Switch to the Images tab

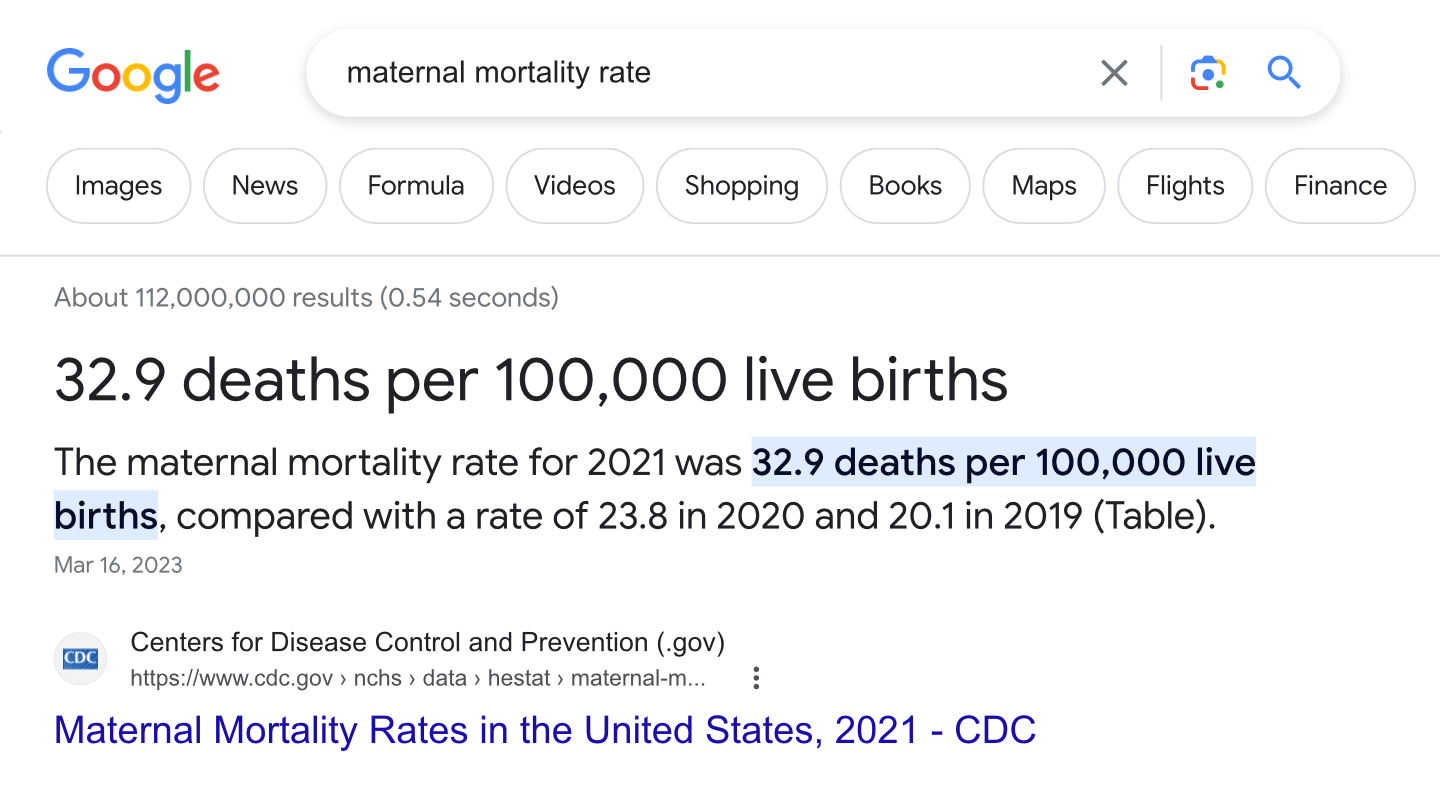(x=118, y=186)
